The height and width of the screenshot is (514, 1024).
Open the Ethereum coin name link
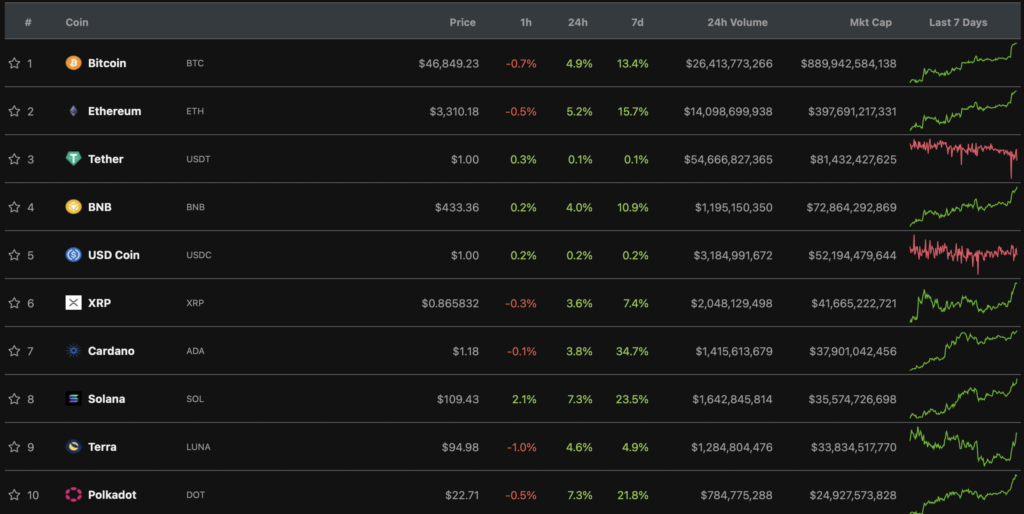[x=114, y=111]
